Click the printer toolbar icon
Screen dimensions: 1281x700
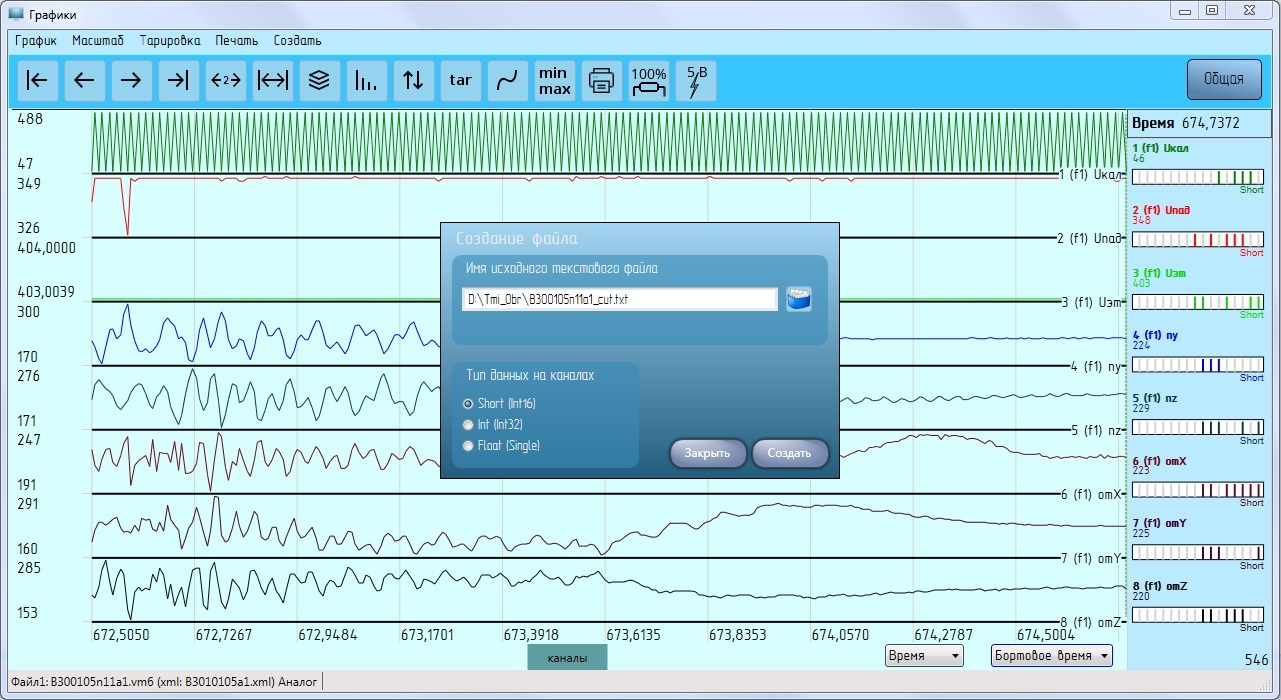(601, 81)
